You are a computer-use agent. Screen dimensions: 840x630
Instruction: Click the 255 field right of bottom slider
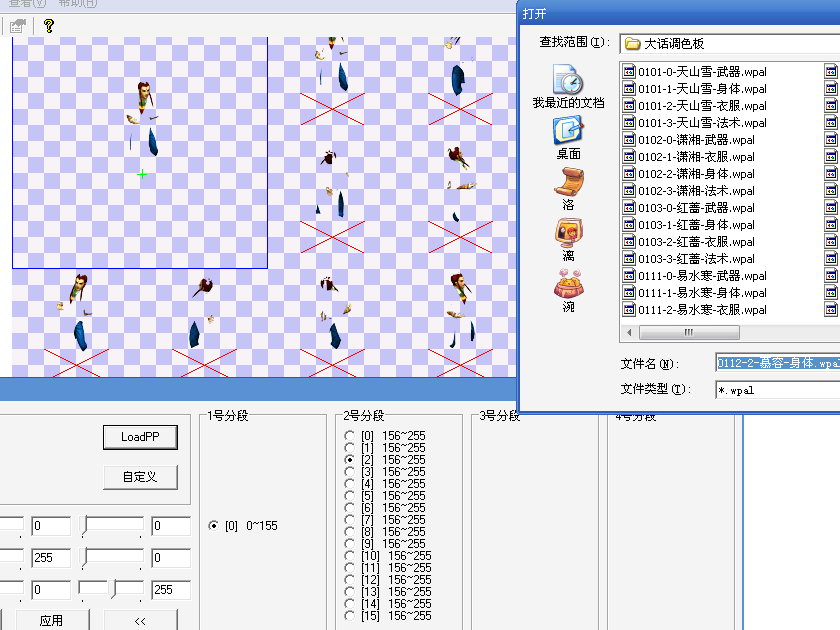tap(171, 590)
